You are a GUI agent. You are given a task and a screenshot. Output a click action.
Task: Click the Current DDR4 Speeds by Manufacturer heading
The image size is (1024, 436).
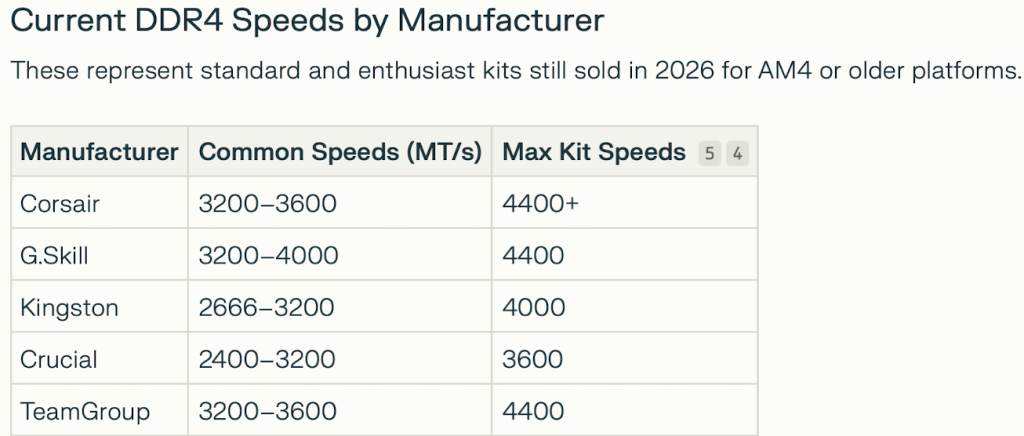[x=307, y=22]
